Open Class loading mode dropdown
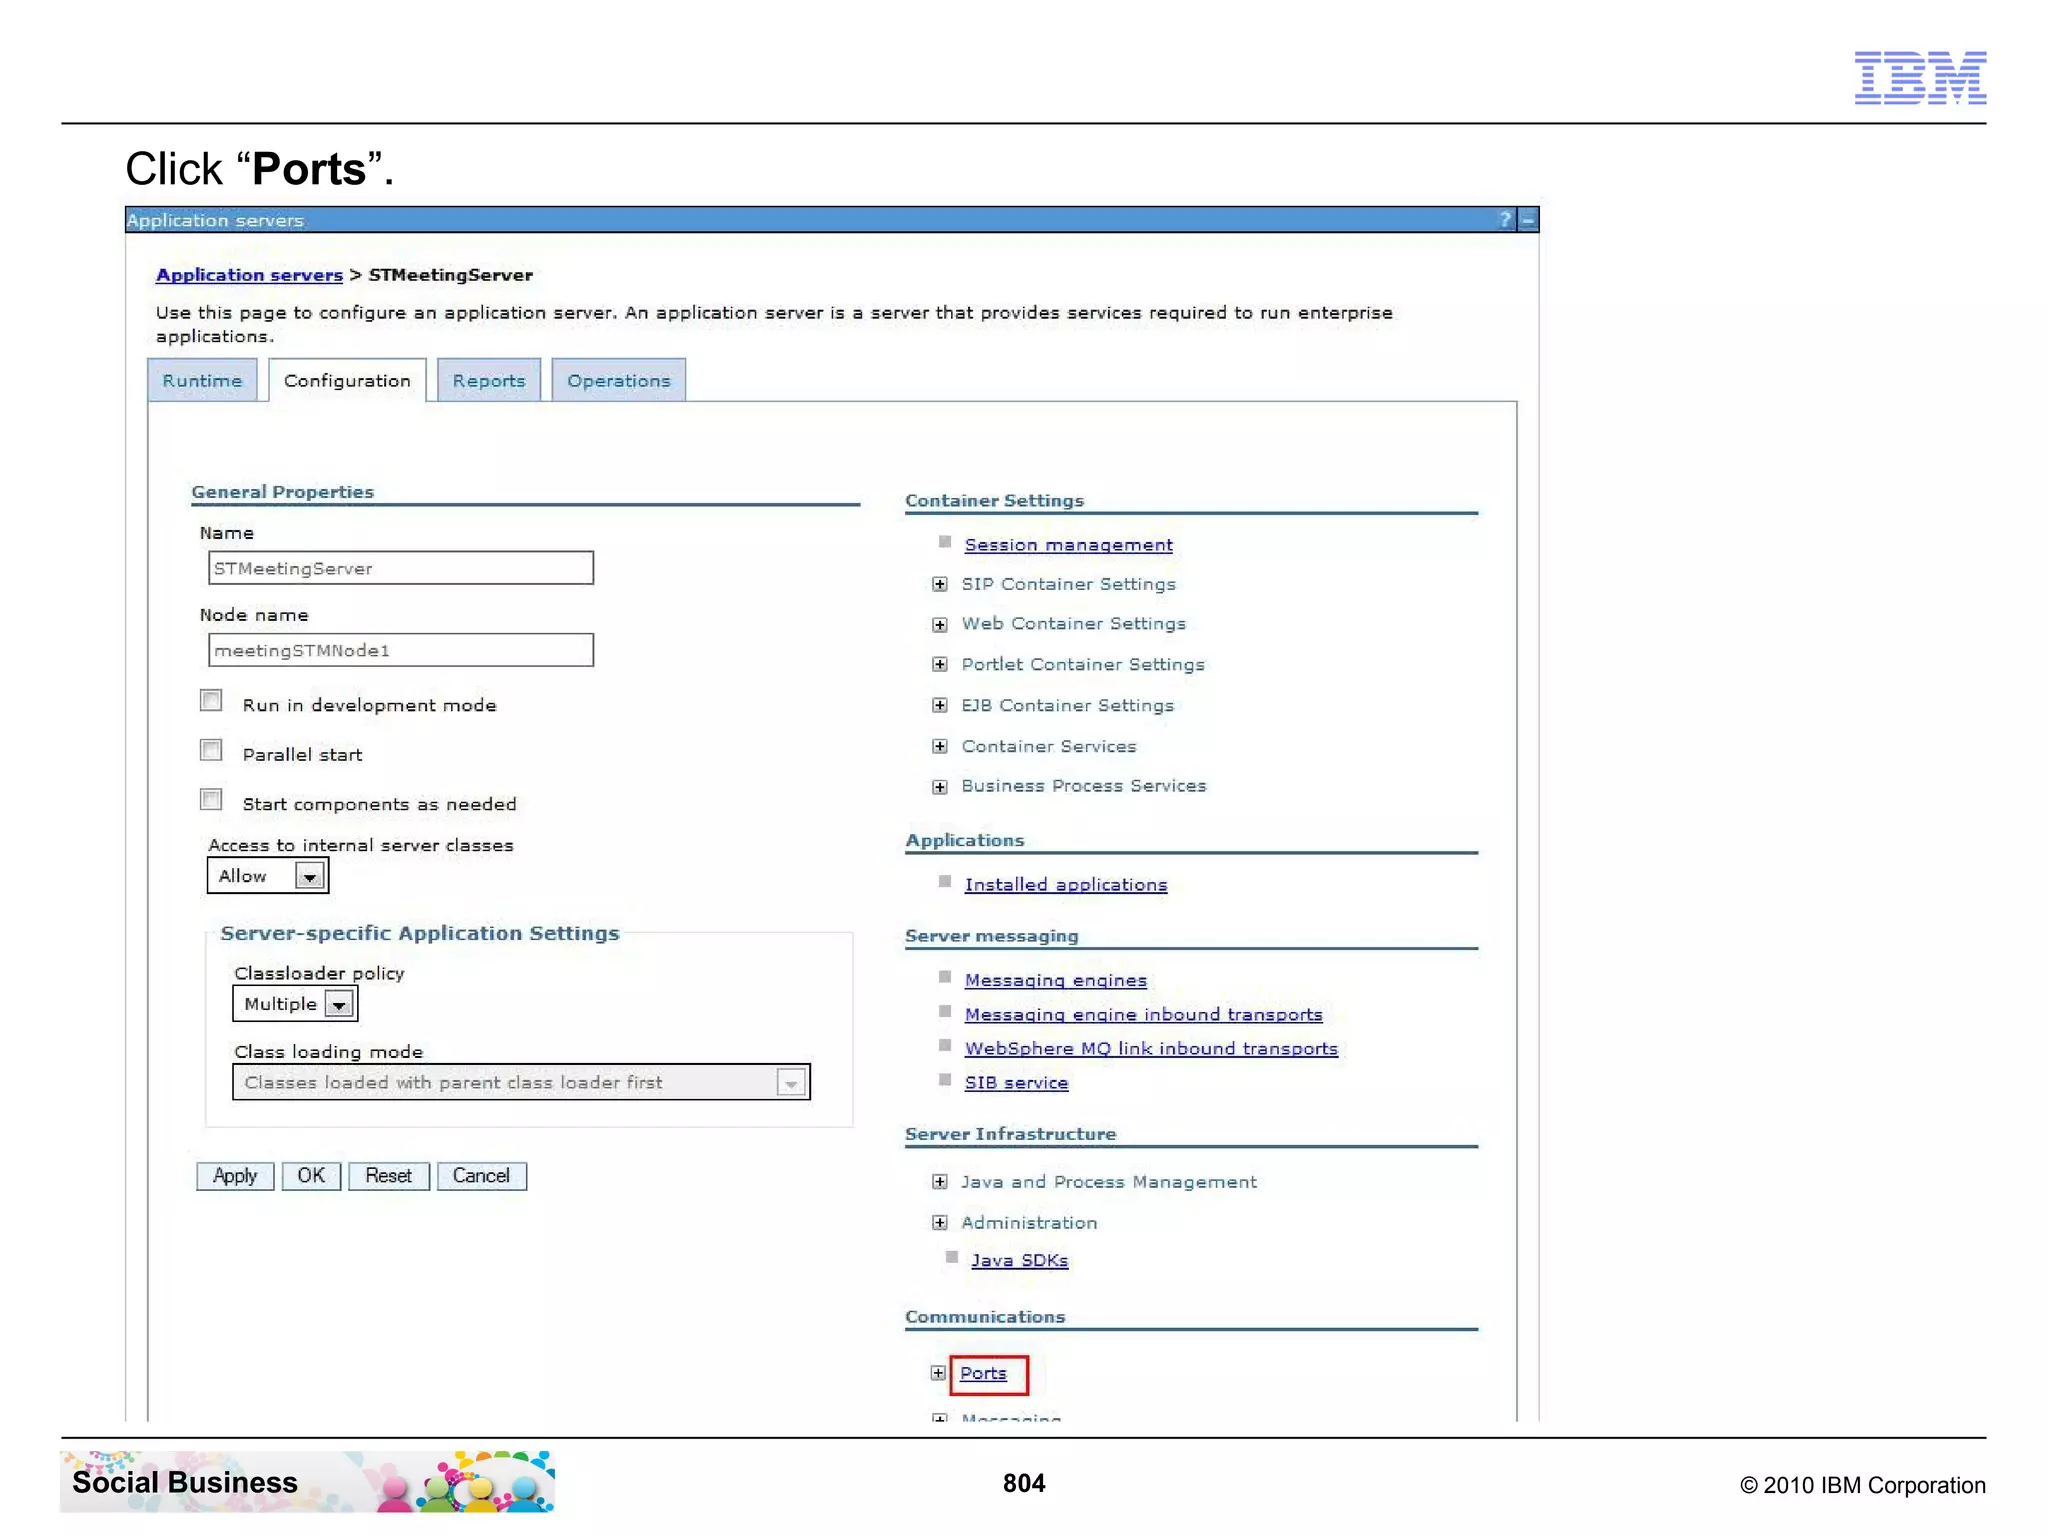This screenshot has width=2048, height=1536. point(521,1082)
